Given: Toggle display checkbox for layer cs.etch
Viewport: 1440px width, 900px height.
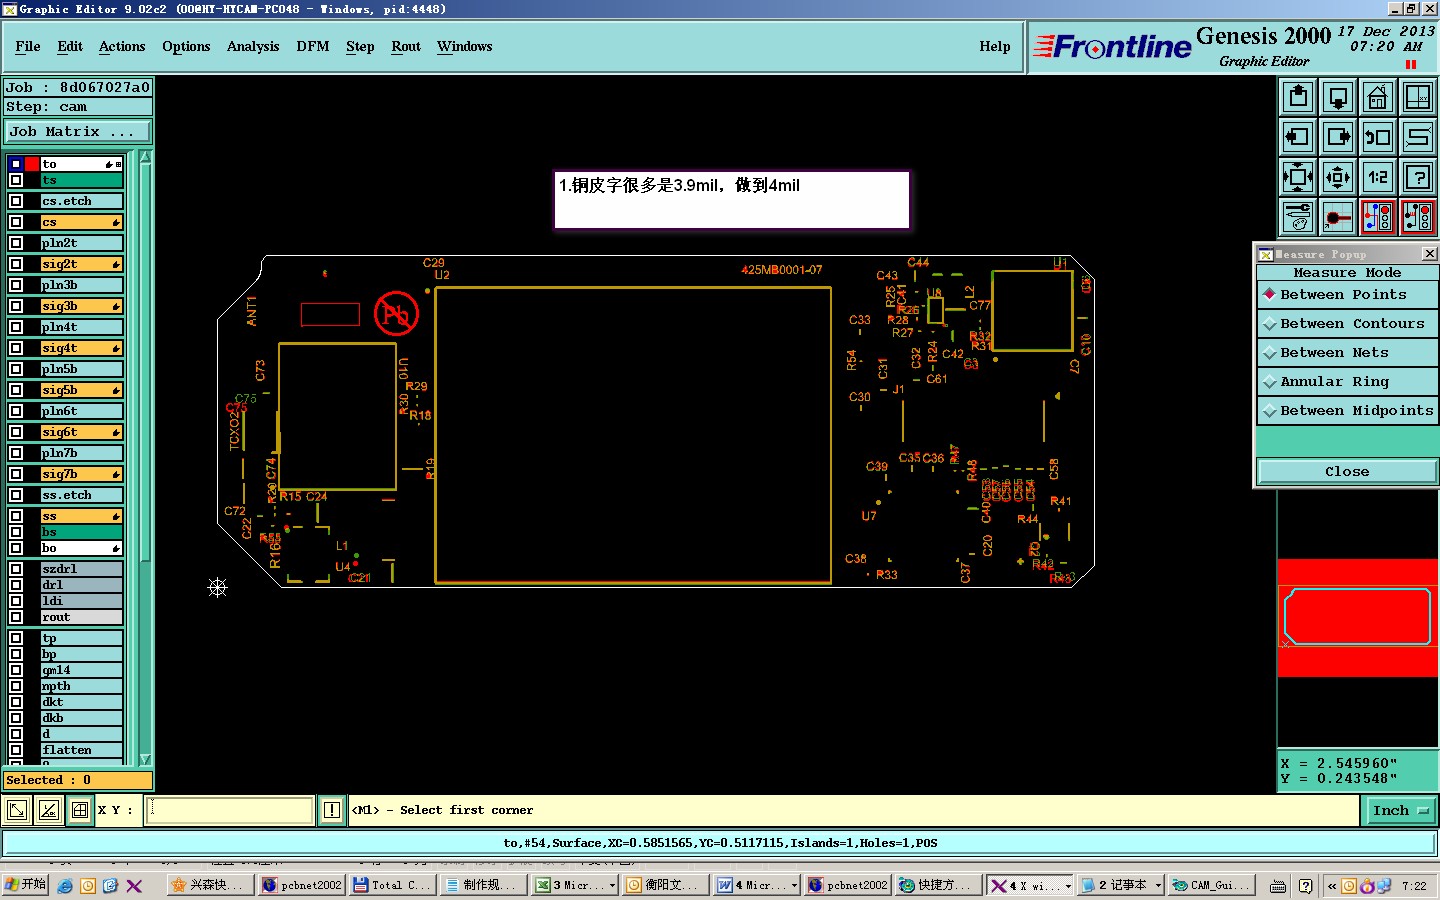Looking at the screenshot, I should coord(16,201).
